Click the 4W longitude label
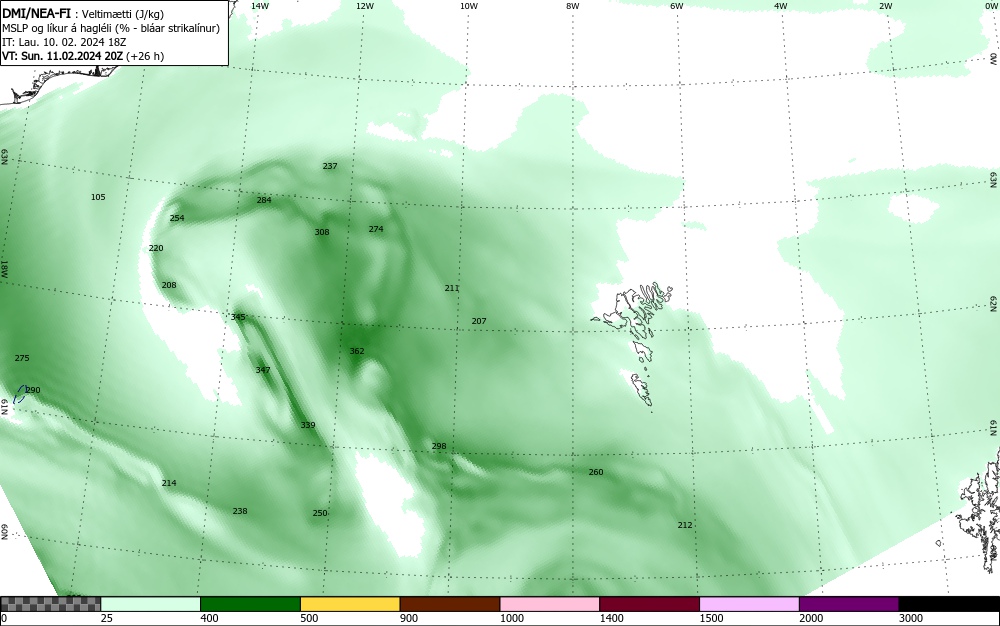The height and width of the screenshot is (626, 1000). click(781, 6)
